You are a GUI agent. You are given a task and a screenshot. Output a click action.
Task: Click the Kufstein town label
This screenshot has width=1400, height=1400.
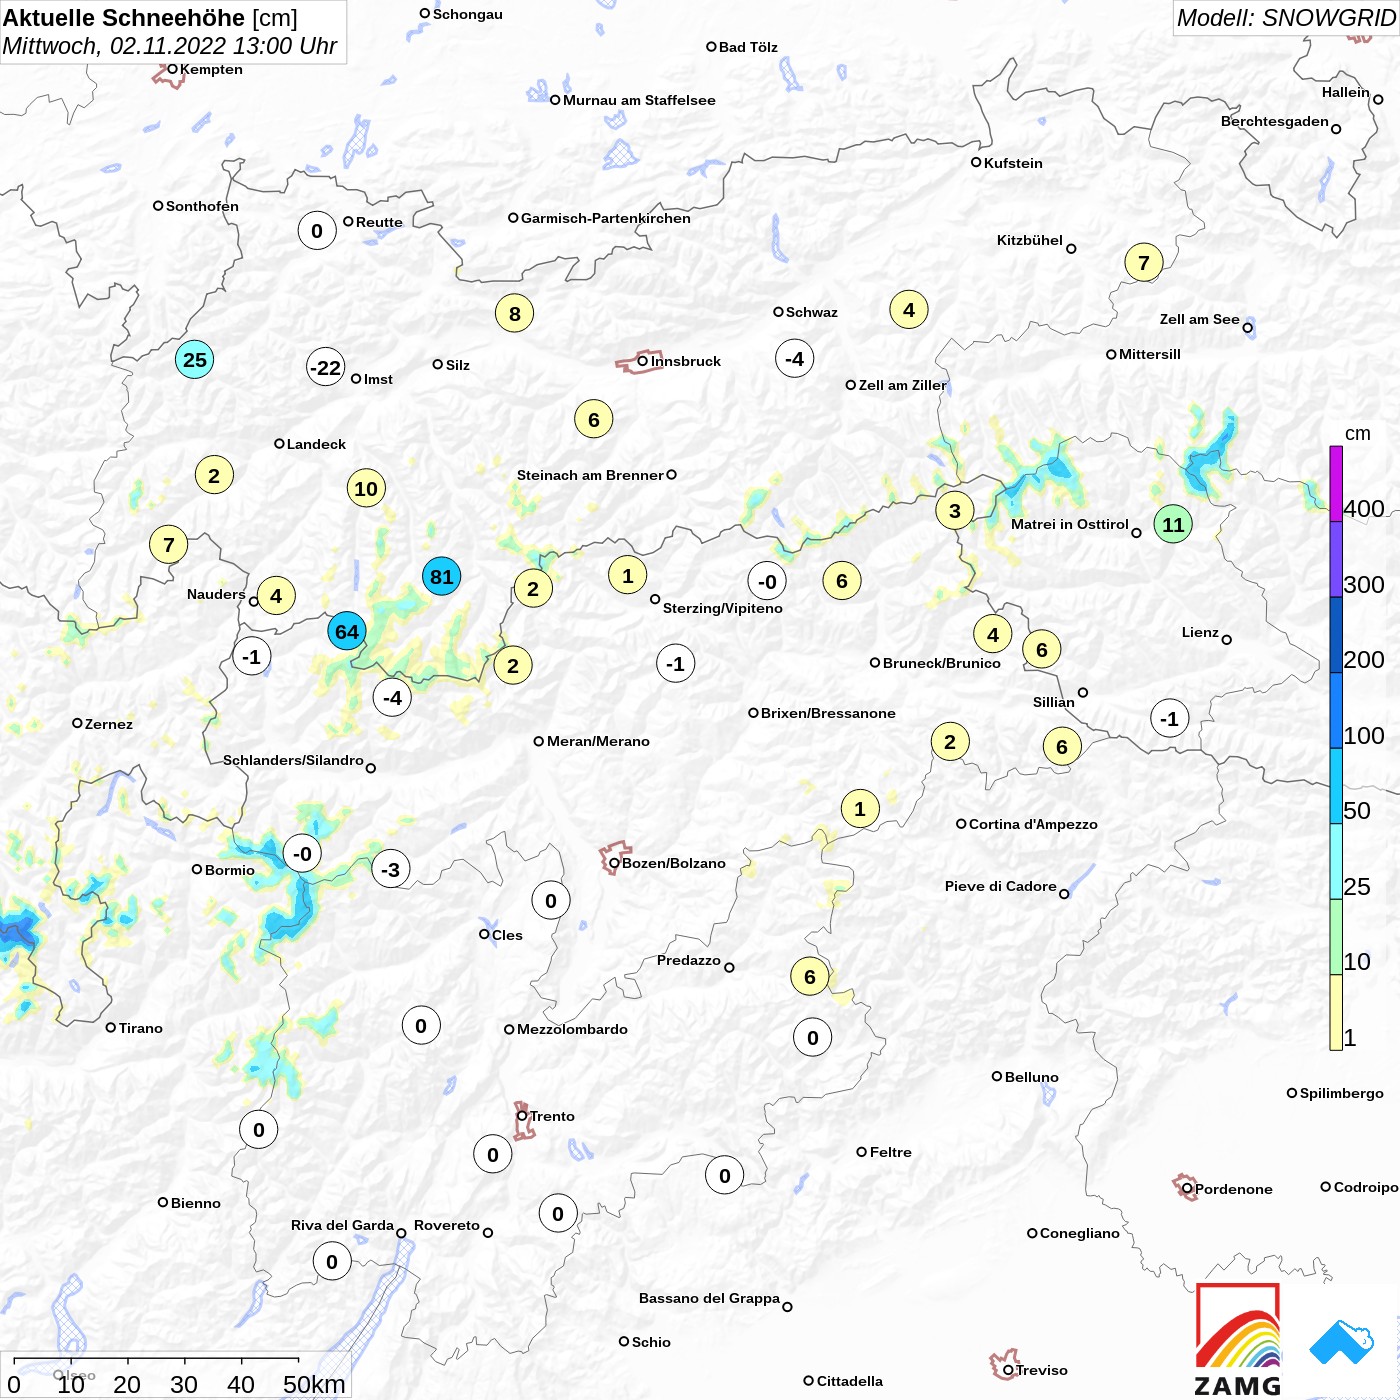coord(1013,163)
